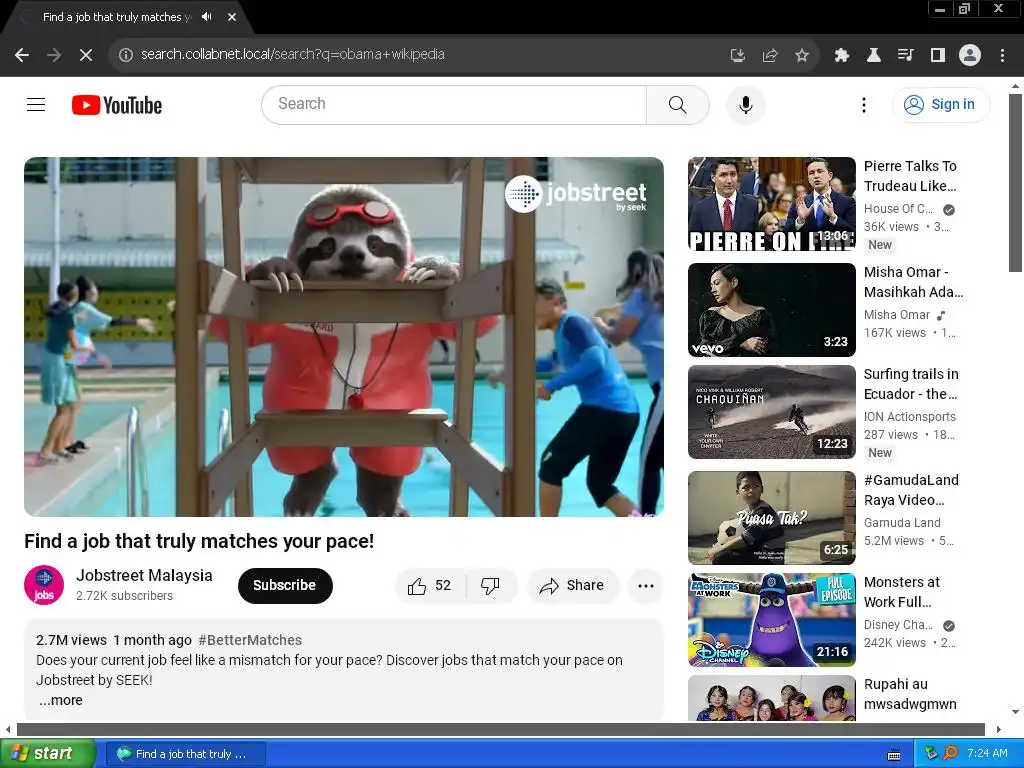Click the scroll-right arrow of horizontal scrollbar
Viewport: 1024px width, 768px height.
click(x=999, y=729)
